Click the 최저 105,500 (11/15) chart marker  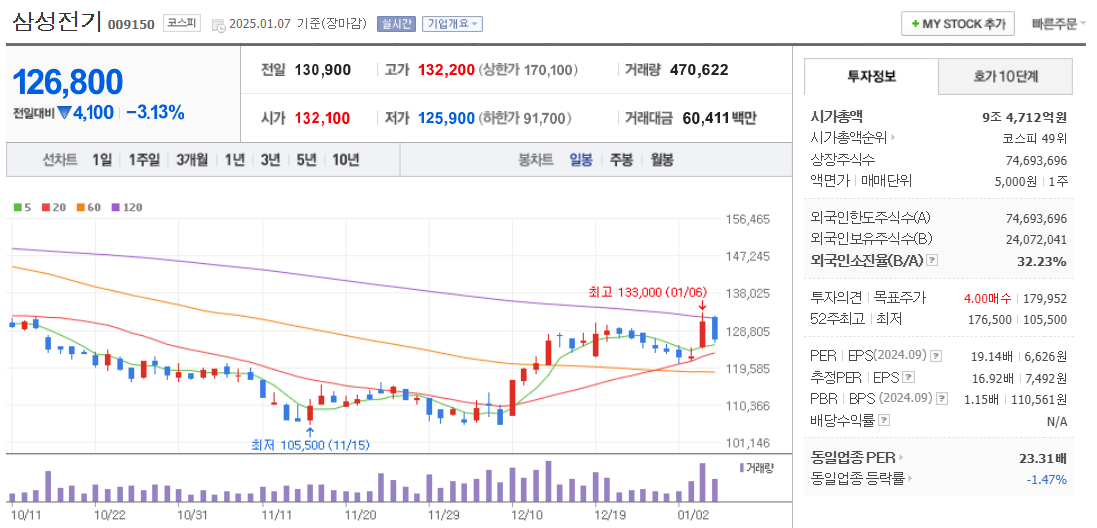click(311, 445)
